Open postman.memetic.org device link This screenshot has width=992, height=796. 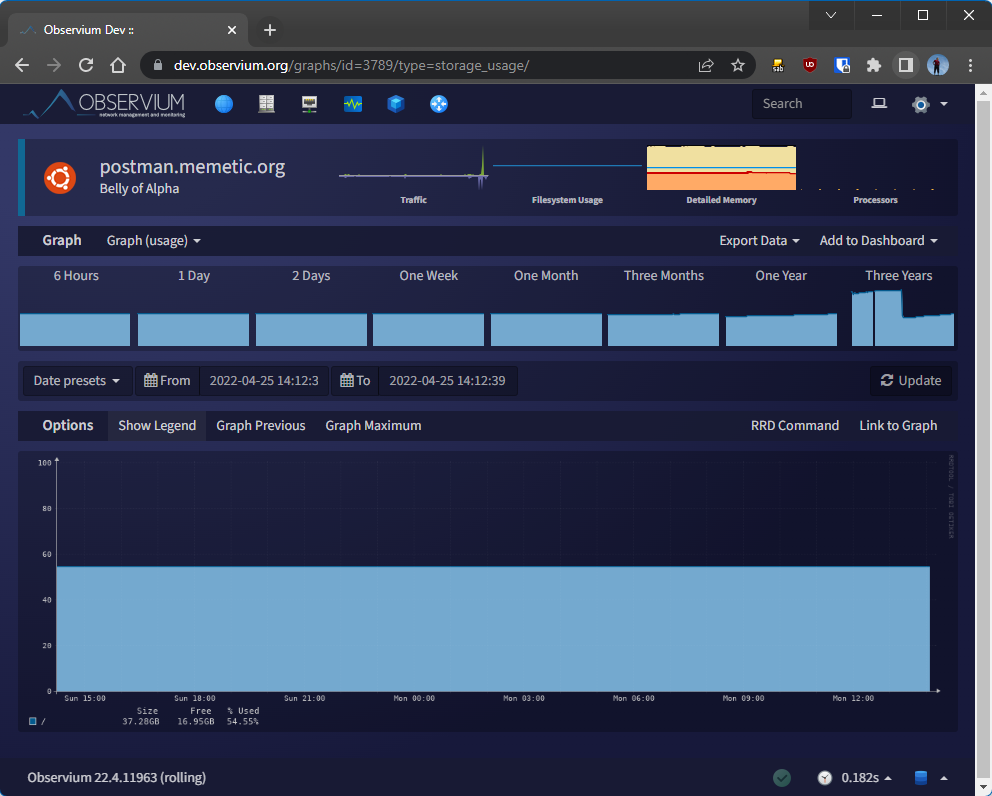click(x=192, y=166)
